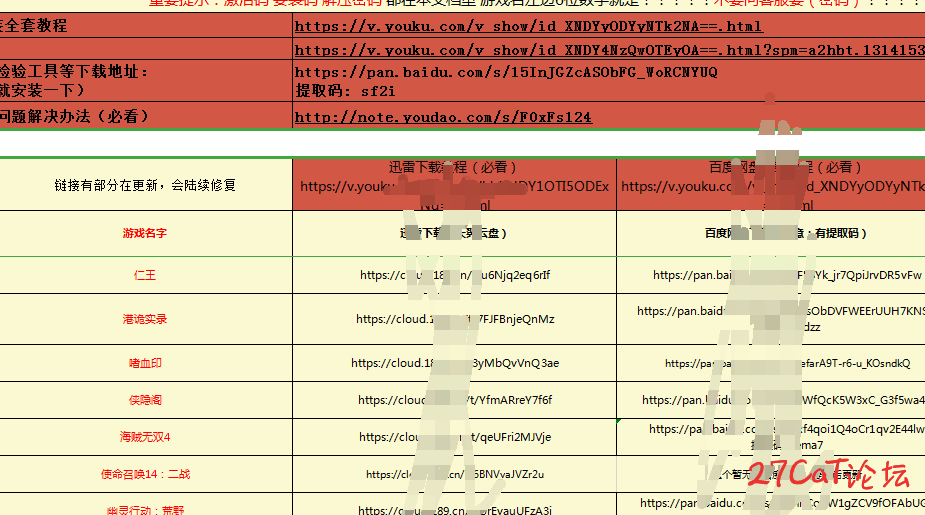Click the 嗜血印 baidu link ending efarA9T-r6-u_KOsndkQ
The height and width of the screenshot is (515, 925).
[x=788, y=363]
